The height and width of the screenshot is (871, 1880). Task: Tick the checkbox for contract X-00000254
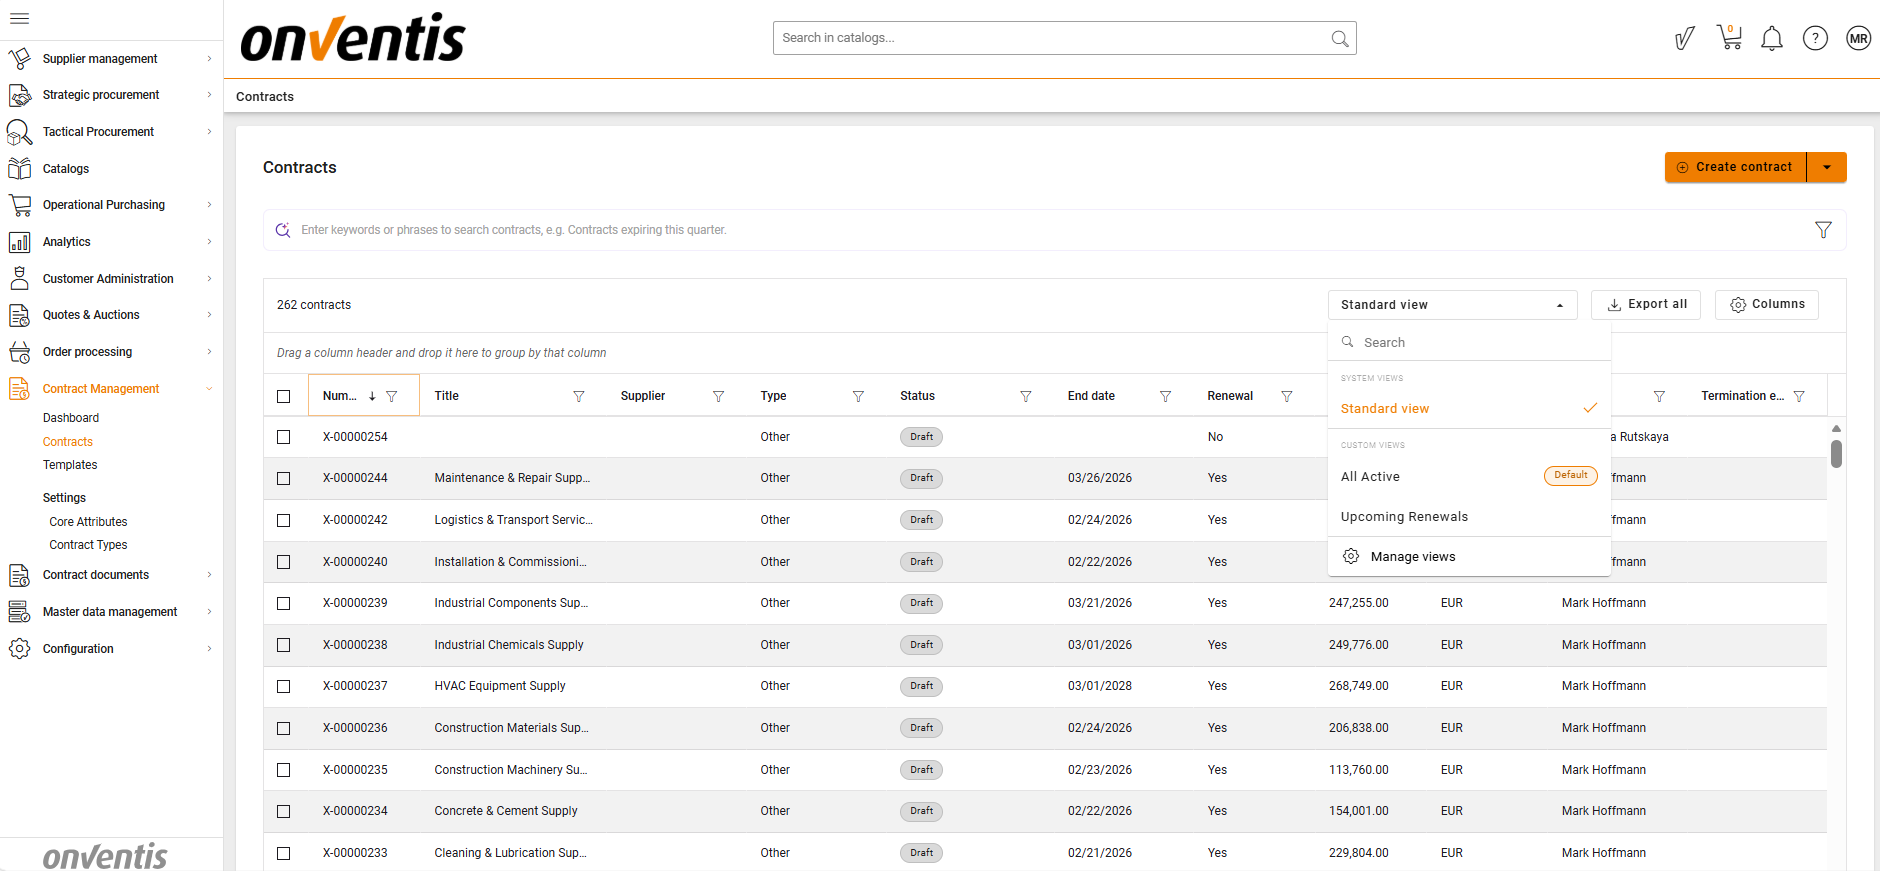pyautogui.click(x=284, y=437)
